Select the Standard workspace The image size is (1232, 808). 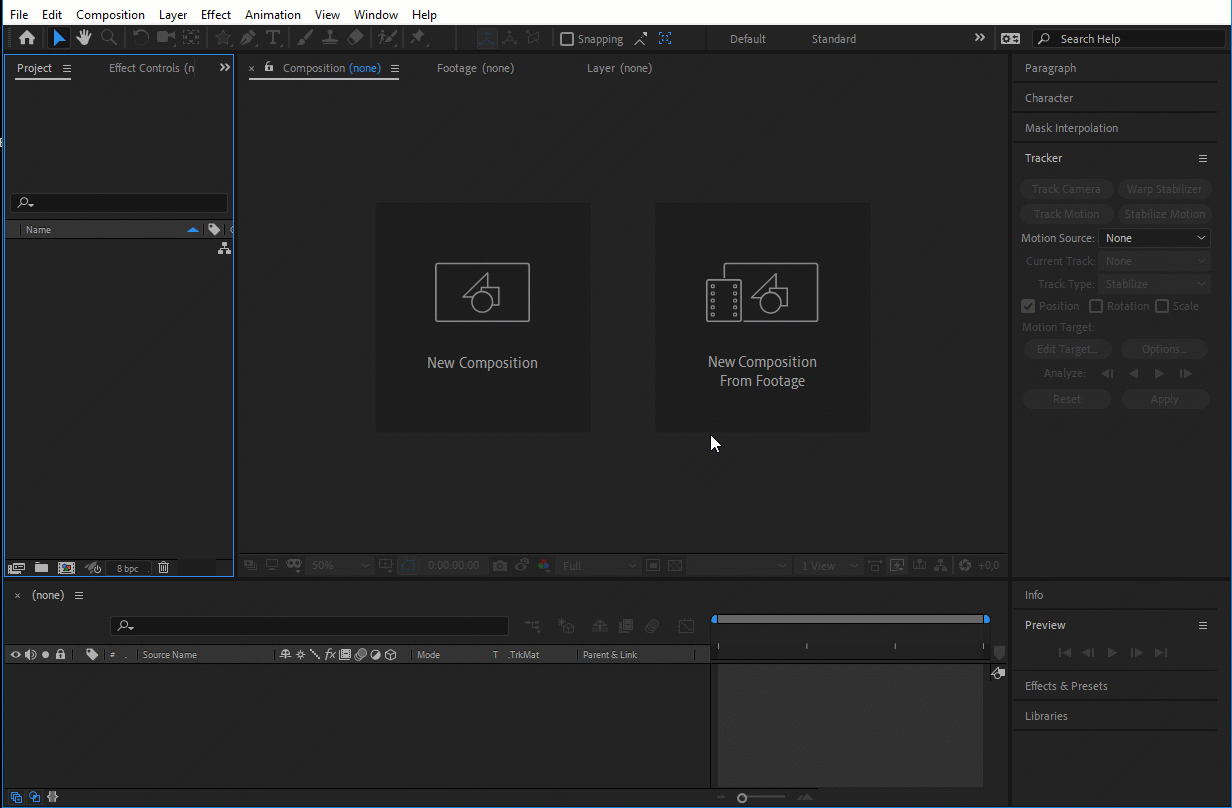coord(833,39)
